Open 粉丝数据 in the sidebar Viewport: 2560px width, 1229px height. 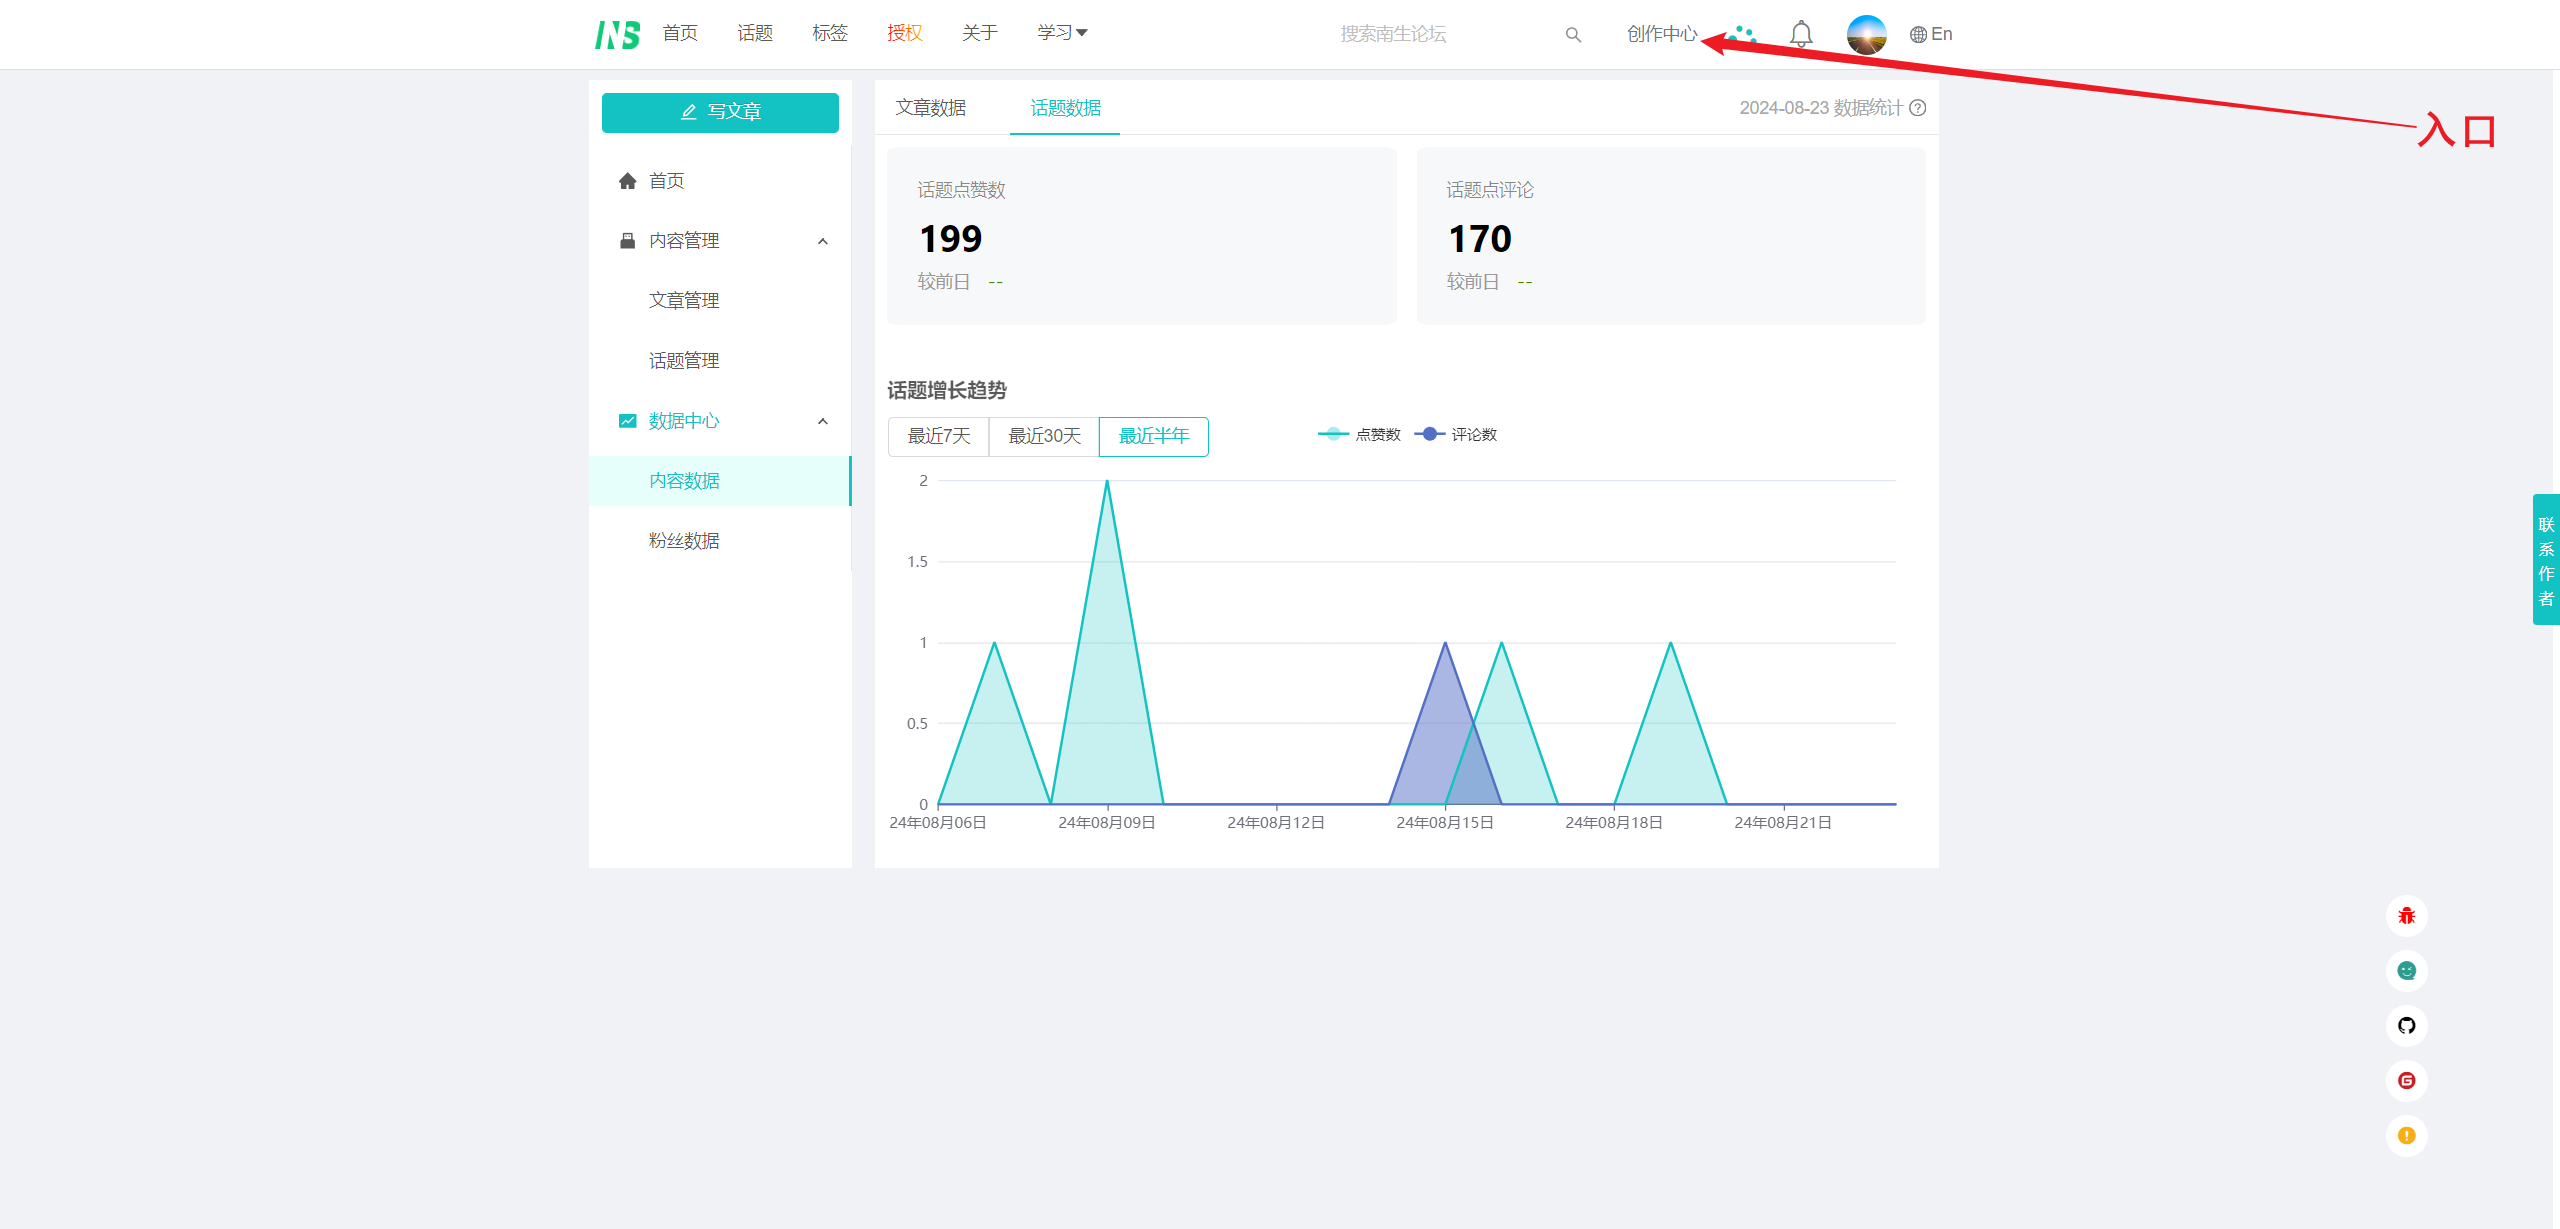684,541
